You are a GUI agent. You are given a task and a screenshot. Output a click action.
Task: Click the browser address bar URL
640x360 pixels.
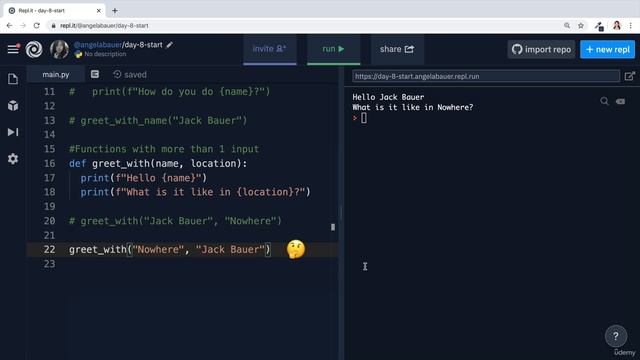click(x=104, y=26)
